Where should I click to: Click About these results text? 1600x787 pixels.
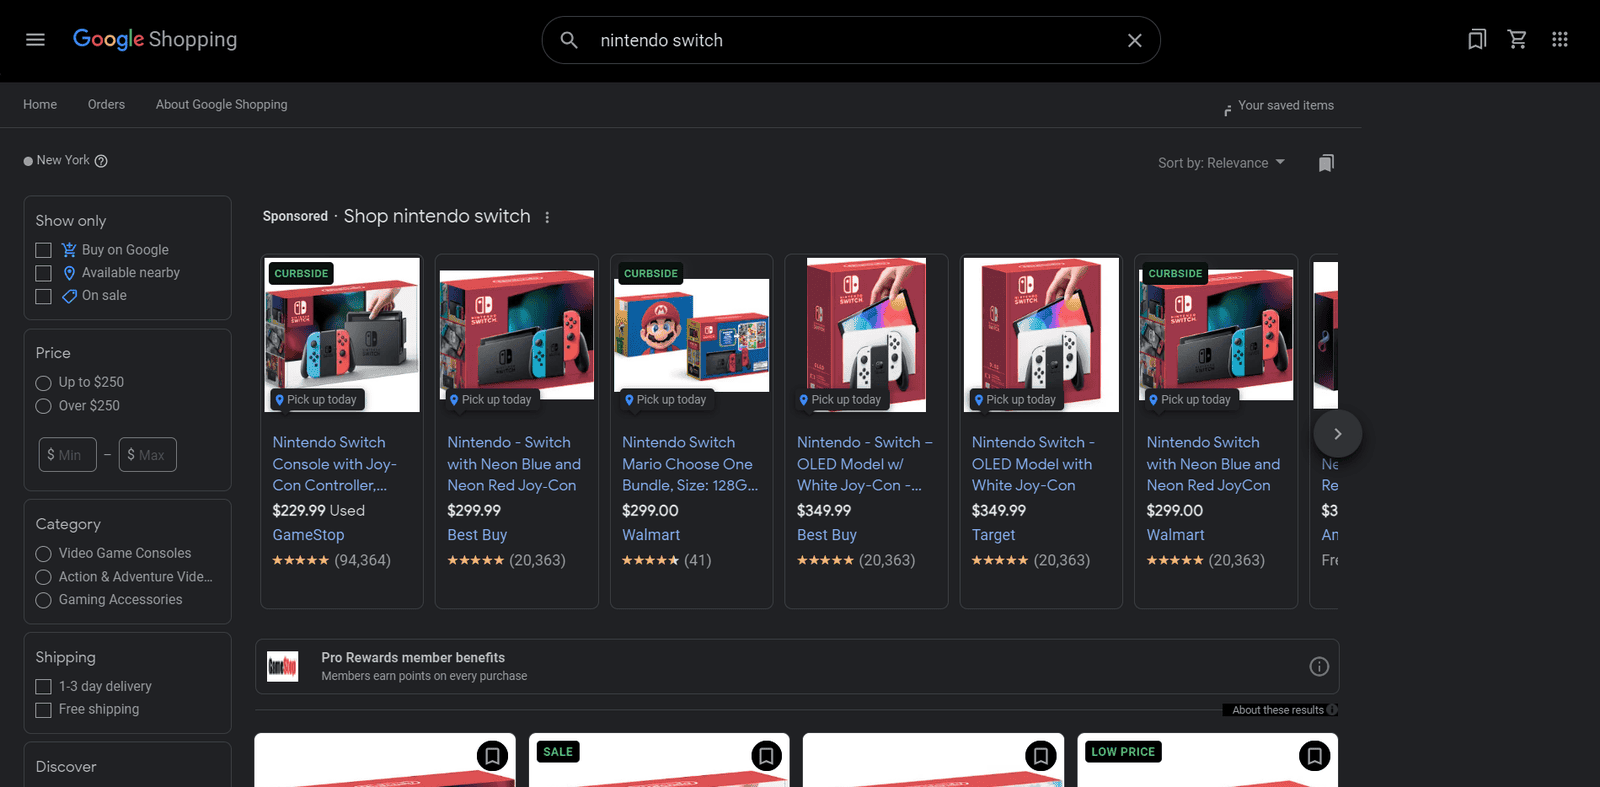pos(1277,710)
